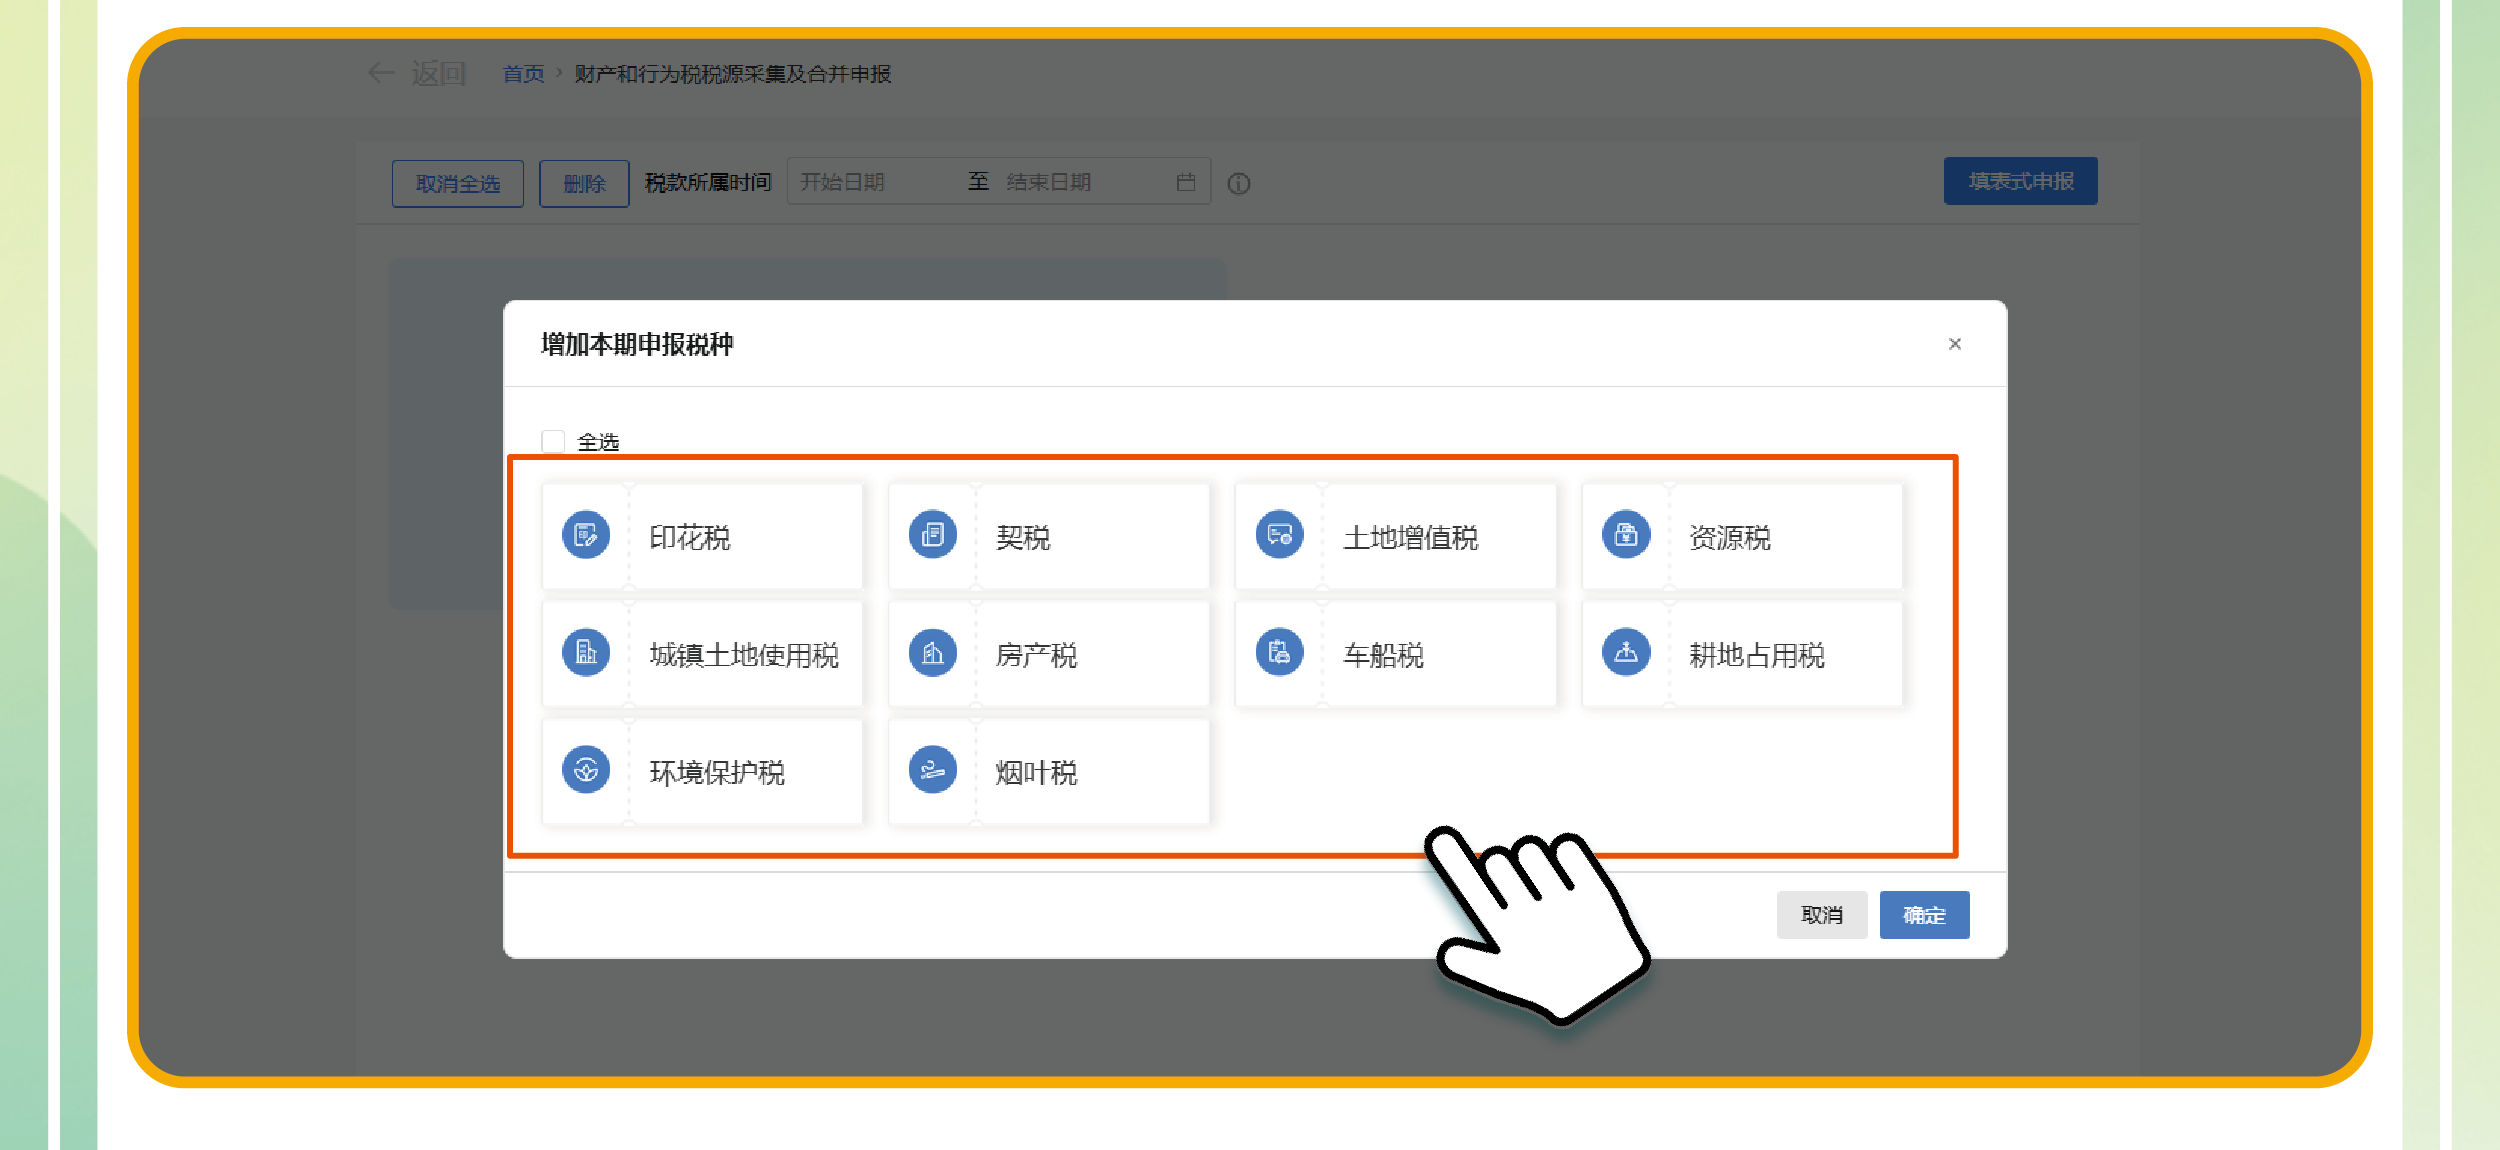Click the info icon beside date range

[x=1239, y=184]
